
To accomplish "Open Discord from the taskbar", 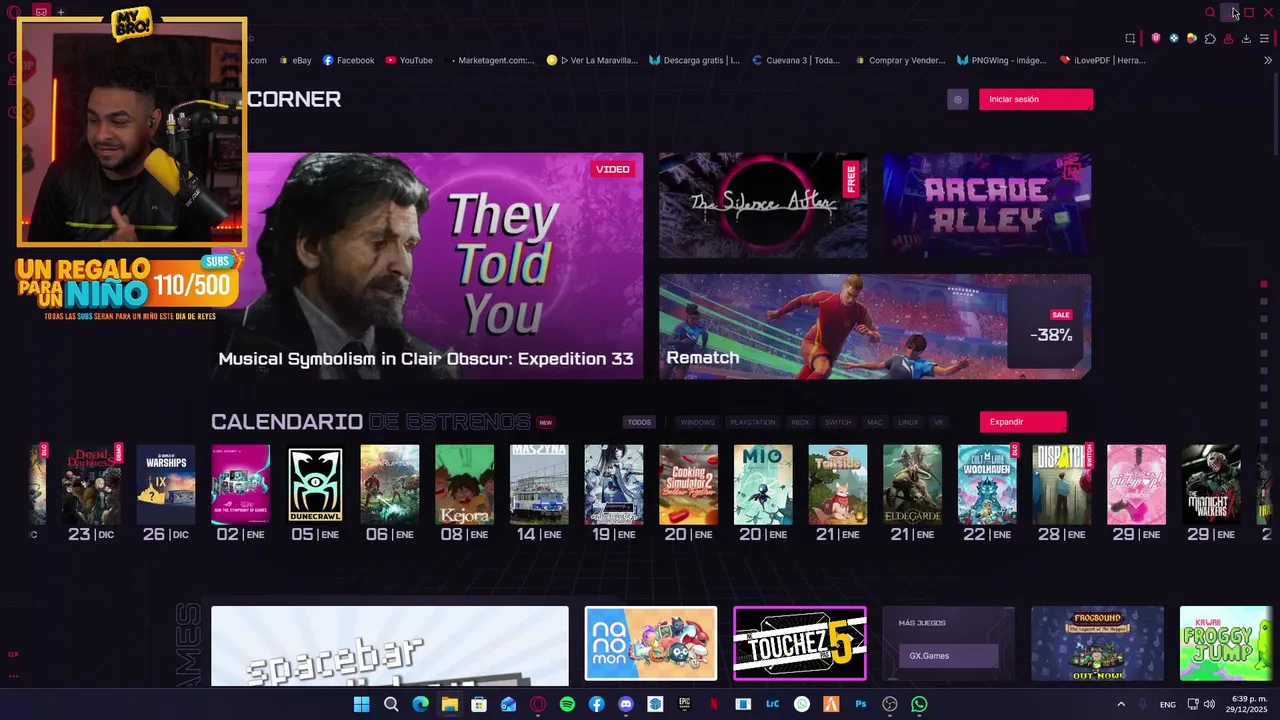I will click(626, 704).
